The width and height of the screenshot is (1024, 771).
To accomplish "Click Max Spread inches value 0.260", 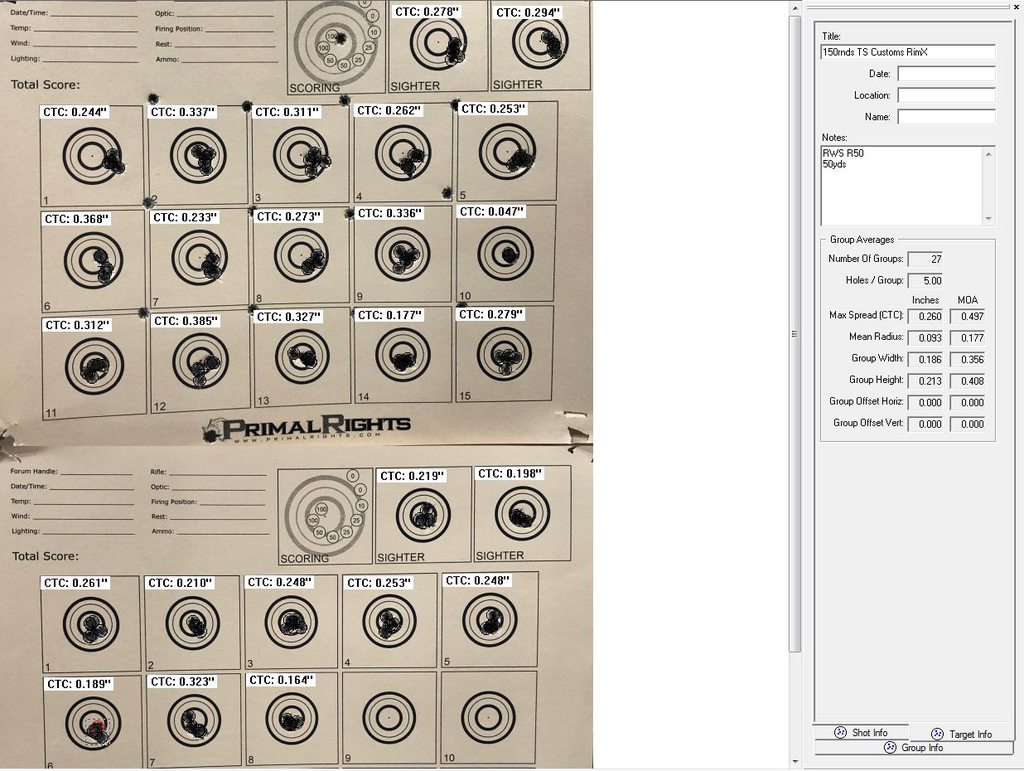I will [925, 317].
